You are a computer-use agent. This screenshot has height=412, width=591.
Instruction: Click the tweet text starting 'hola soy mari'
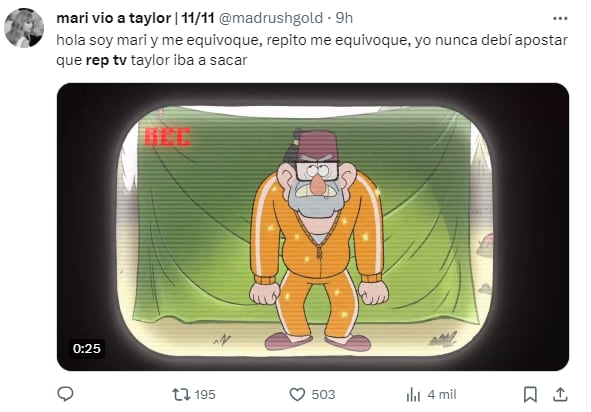pos(312,50)
